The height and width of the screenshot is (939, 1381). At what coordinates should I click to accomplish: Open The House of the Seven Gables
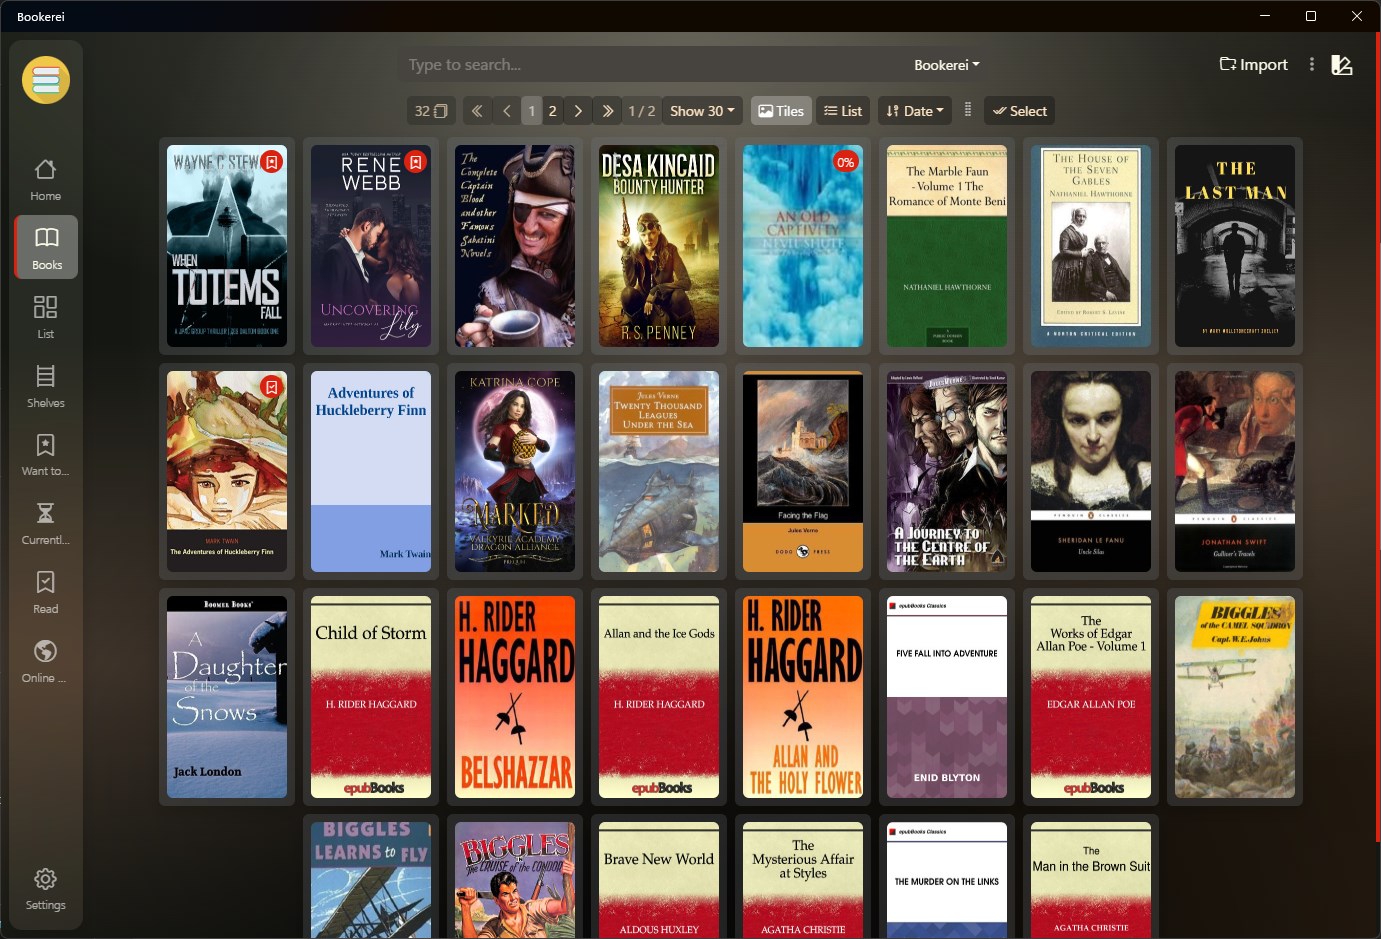[x=1091, y=246]
